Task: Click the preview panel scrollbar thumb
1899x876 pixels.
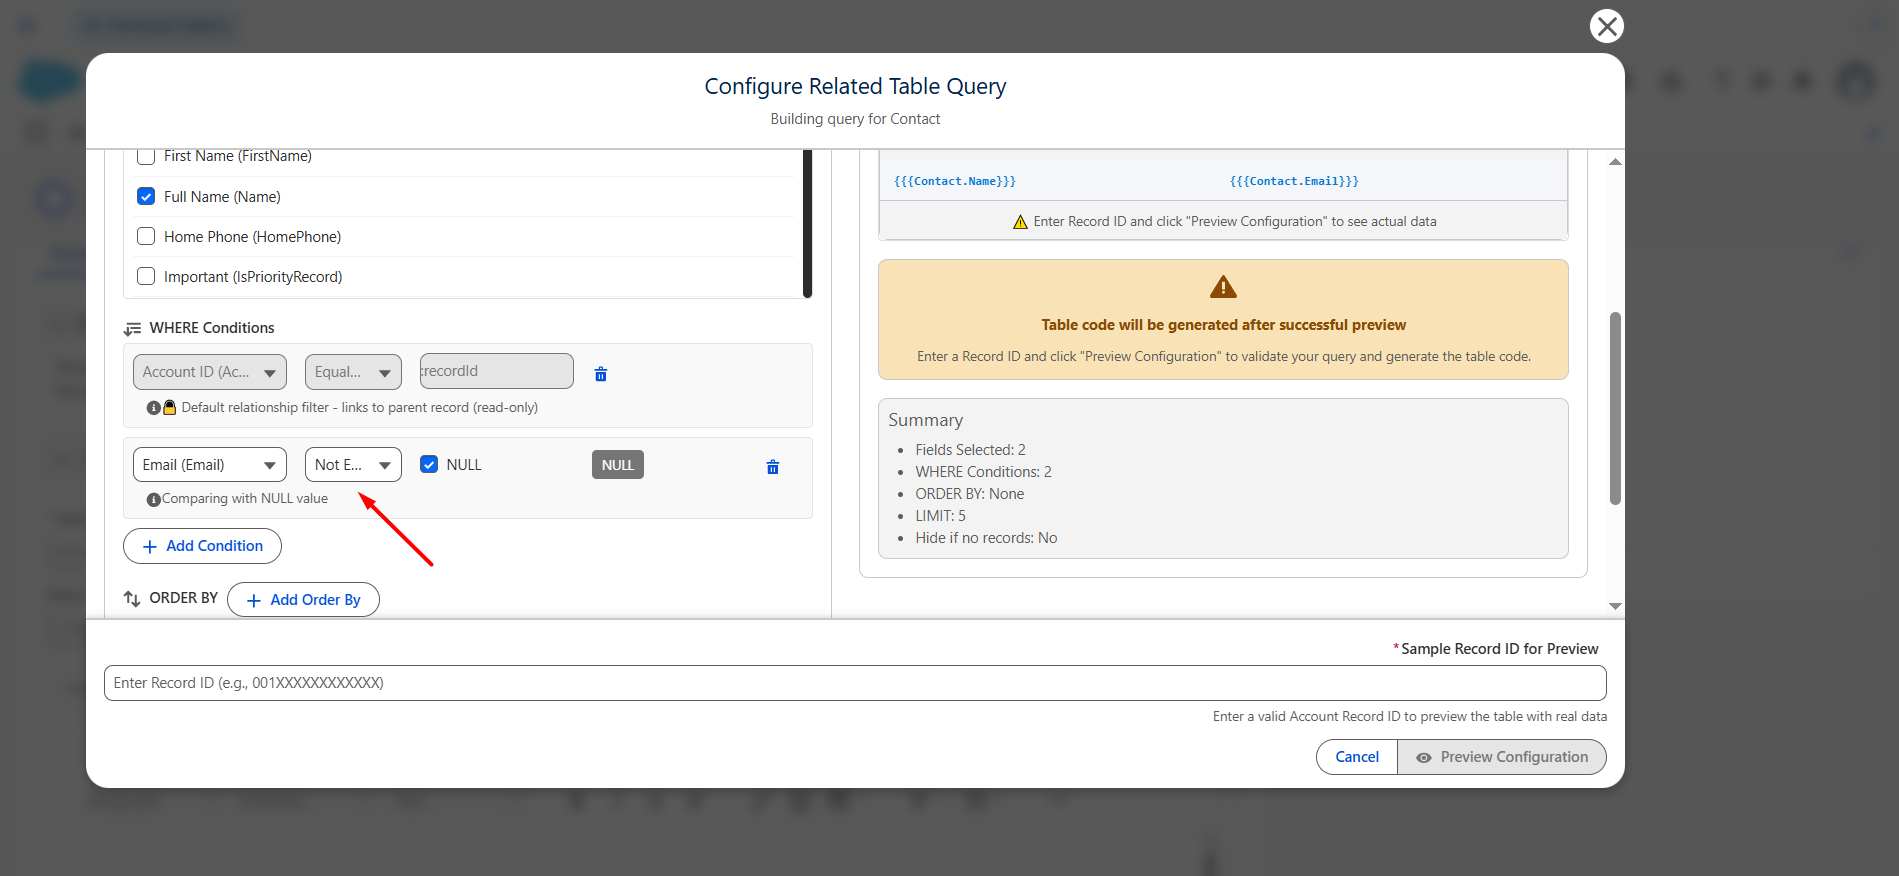Action: click(1615, 408)
